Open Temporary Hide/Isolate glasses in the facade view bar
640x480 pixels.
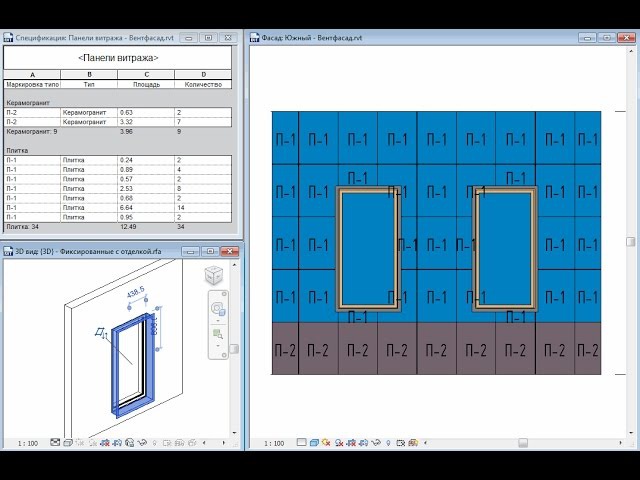coord(376,443)
